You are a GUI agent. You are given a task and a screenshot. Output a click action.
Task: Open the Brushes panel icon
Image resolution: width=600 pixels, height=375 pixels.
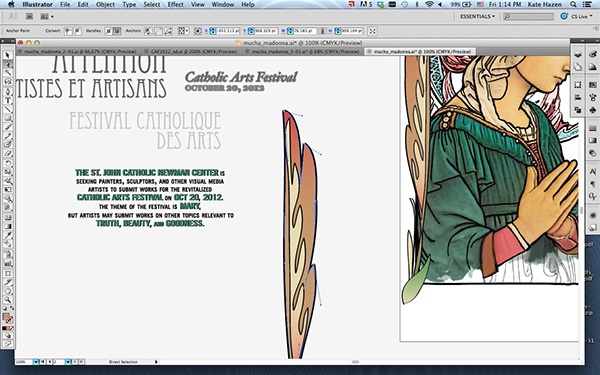(x=593, y=97)
